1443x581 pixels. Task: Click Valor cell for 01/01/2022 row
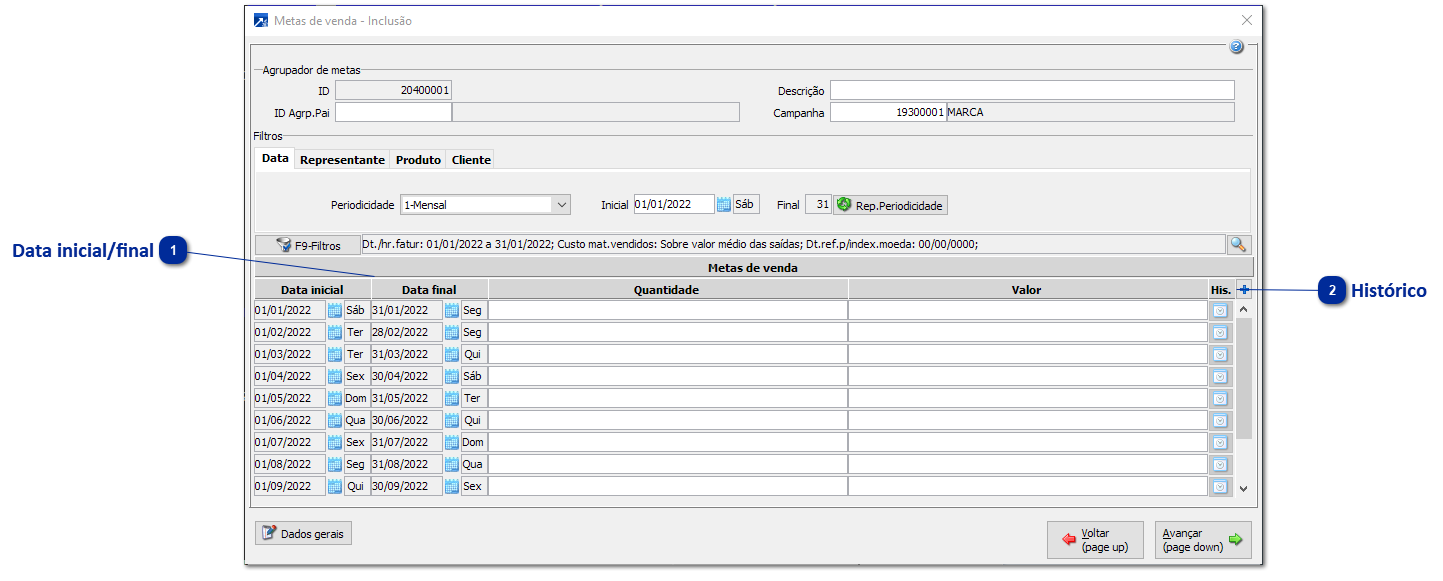click(x=1028, y=310)
